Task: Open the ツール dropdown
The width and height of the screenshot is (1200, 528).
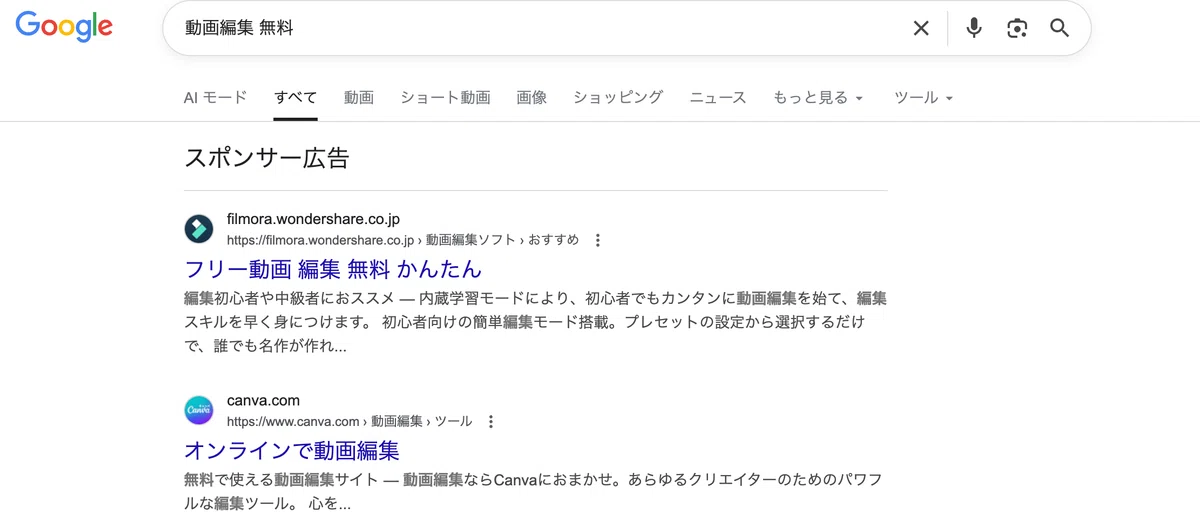Action: [924, 97]
